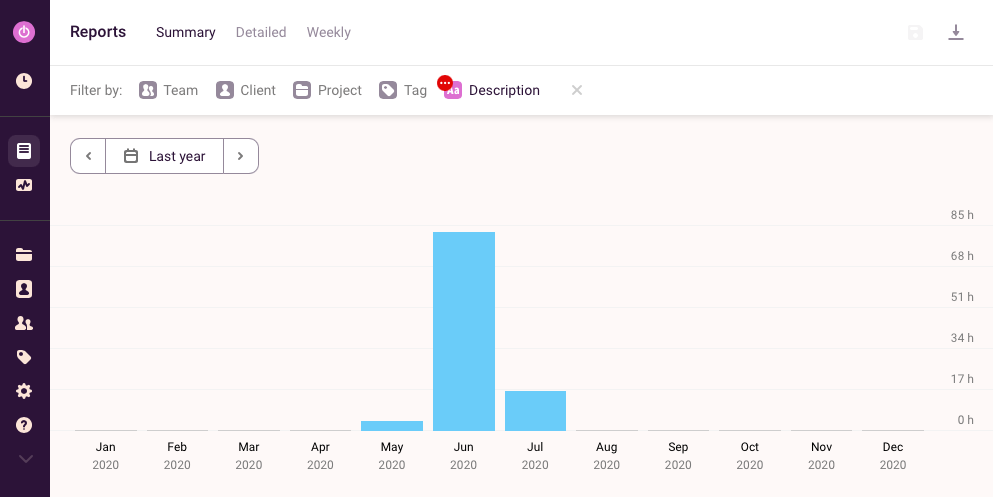Viewport: 993px width, 497px height.
Task: Open the Clients icon in sidebar
Action: 24,289
